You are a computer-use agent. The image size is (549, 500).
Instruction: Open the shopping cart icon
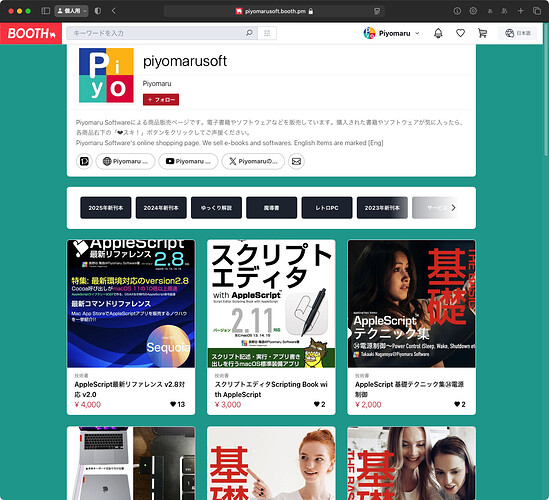pyautogui.click(x=482, y=33)
